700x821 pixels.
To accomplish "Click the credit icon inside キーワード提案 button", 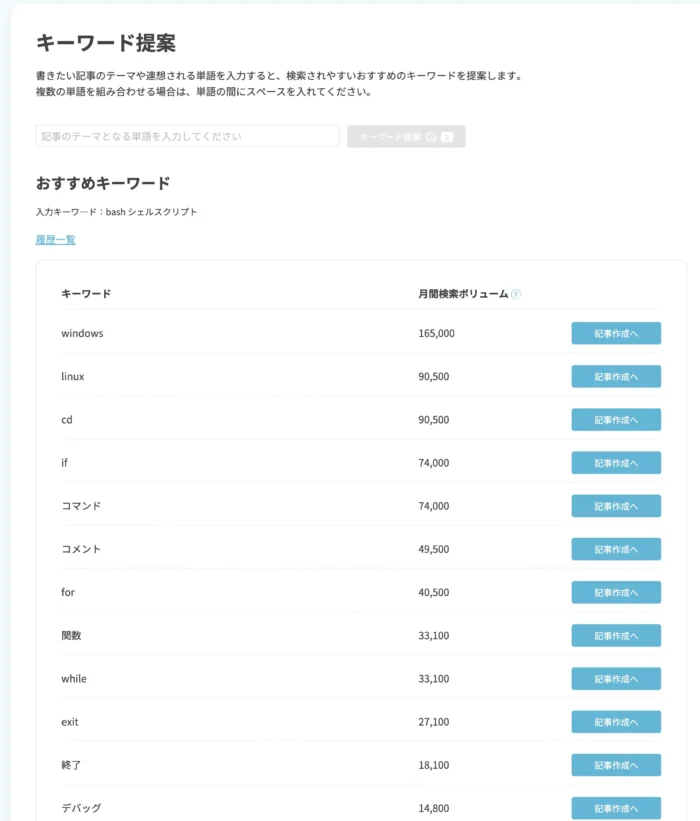I will [x=431, y=136].
